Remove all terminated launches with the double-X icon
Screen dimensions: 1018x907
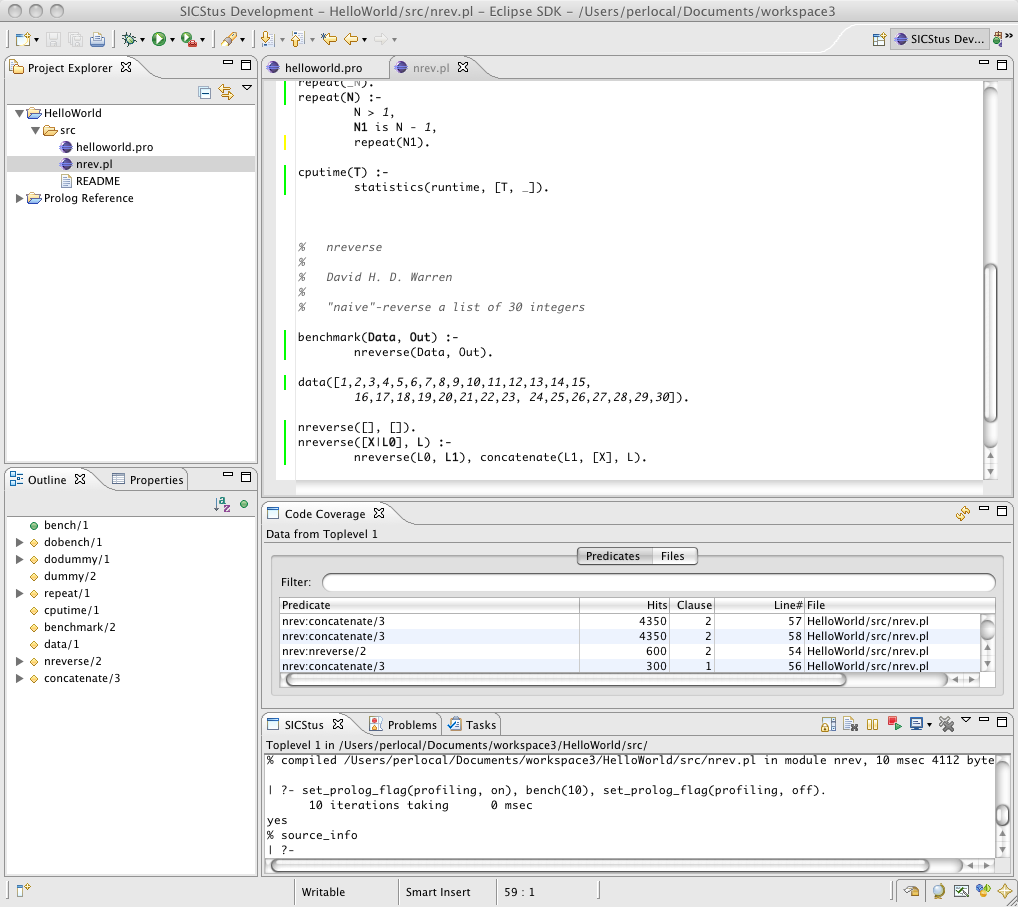click(947, 724)
